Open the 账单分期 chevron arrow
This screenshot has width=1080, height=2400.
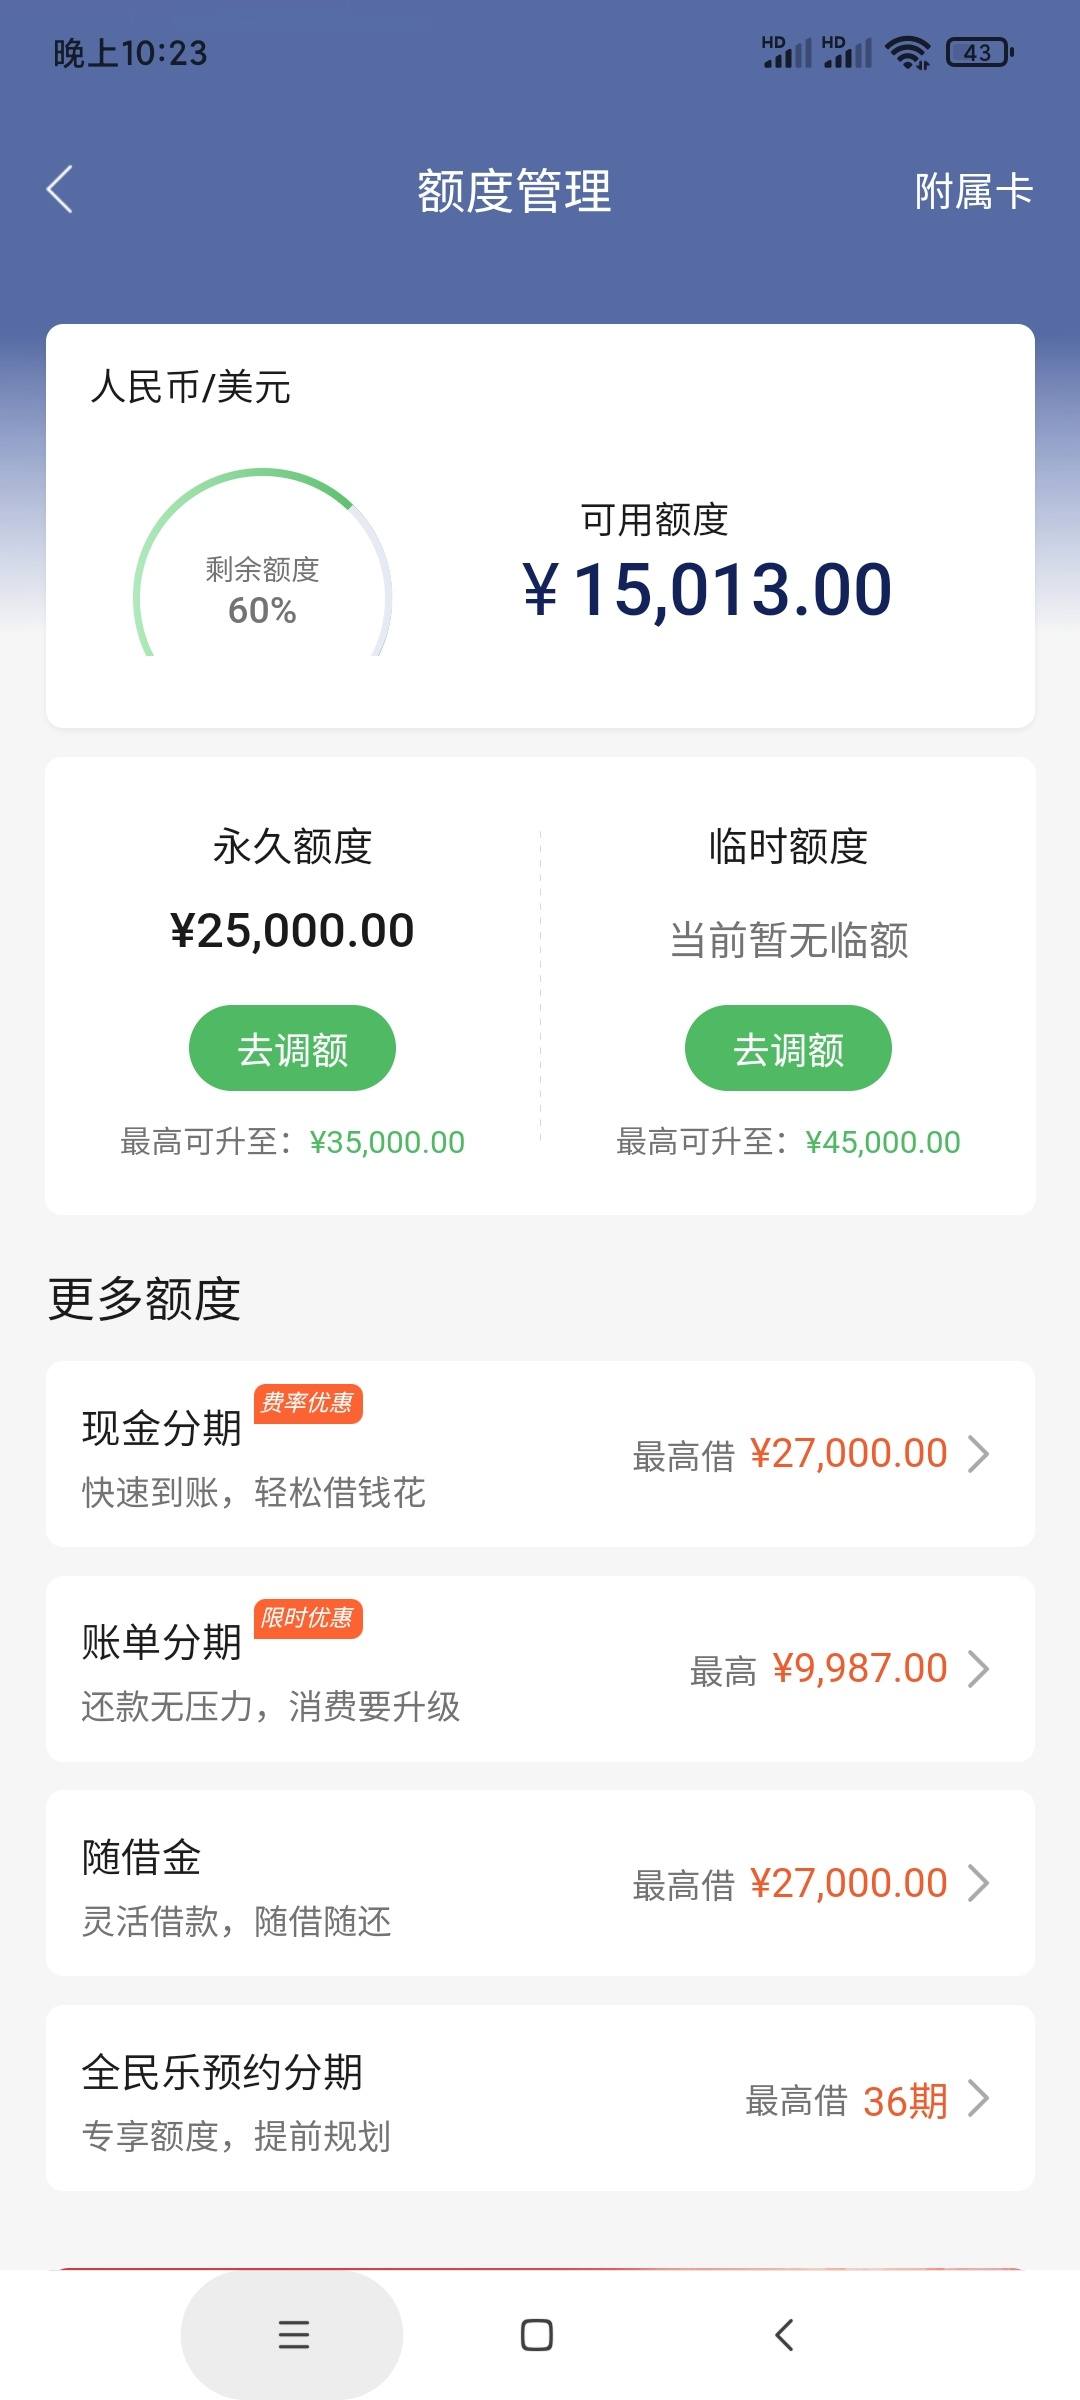(x=979, y=1669)
